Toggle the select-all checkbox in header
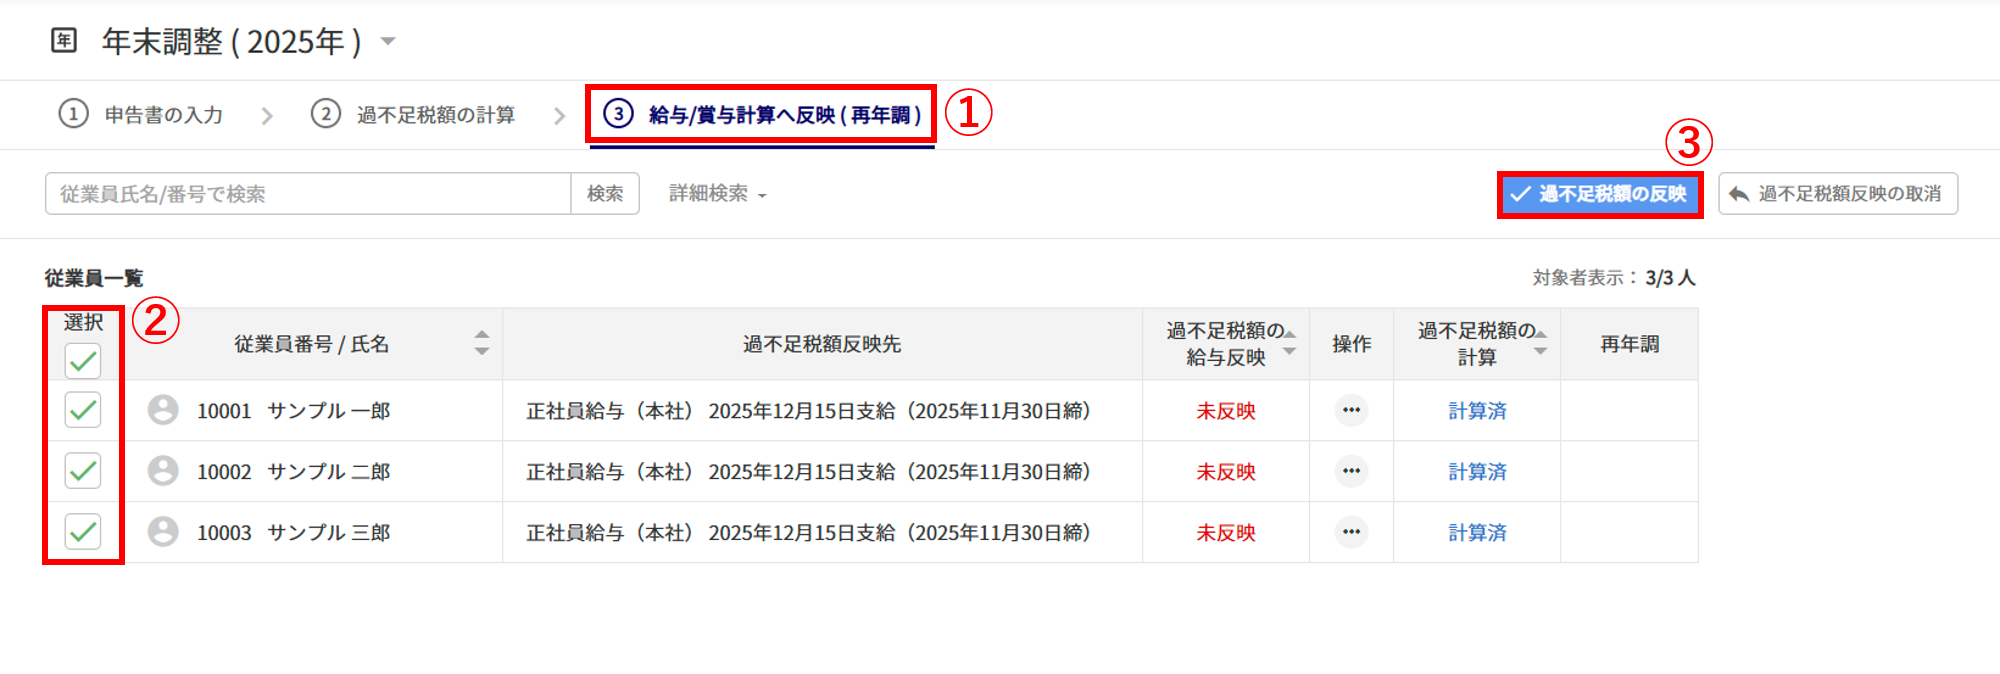Image resolution: width=2000 pixels, height=674 pixels. 83,361
